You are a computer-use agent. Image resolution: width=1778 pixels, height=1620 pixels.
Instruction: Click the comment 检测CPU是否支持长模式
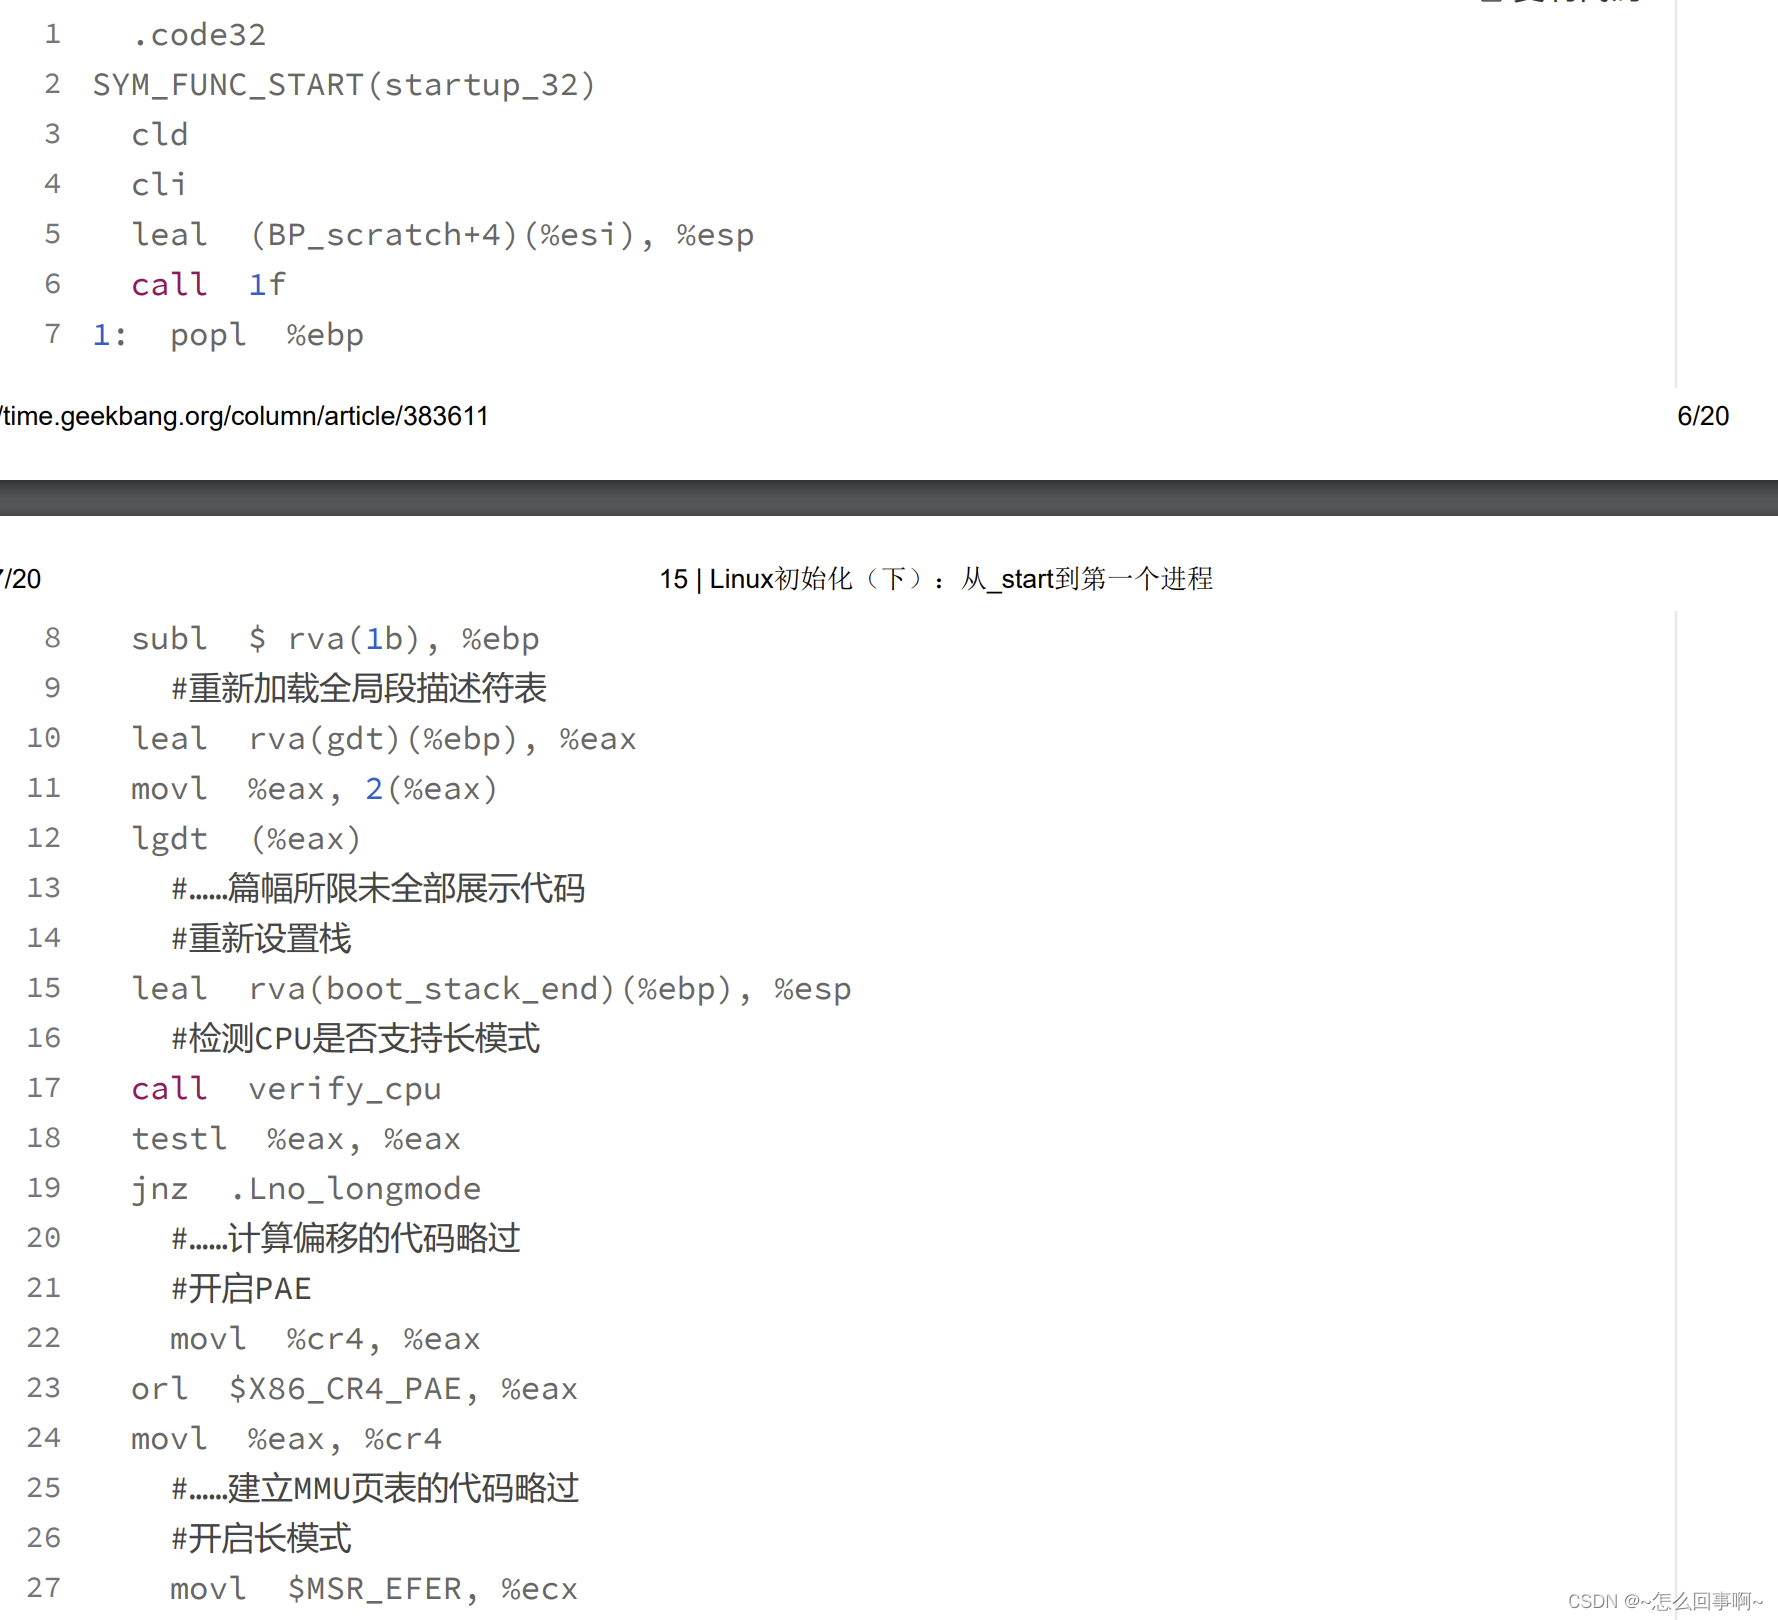[x=354, y=1038]
